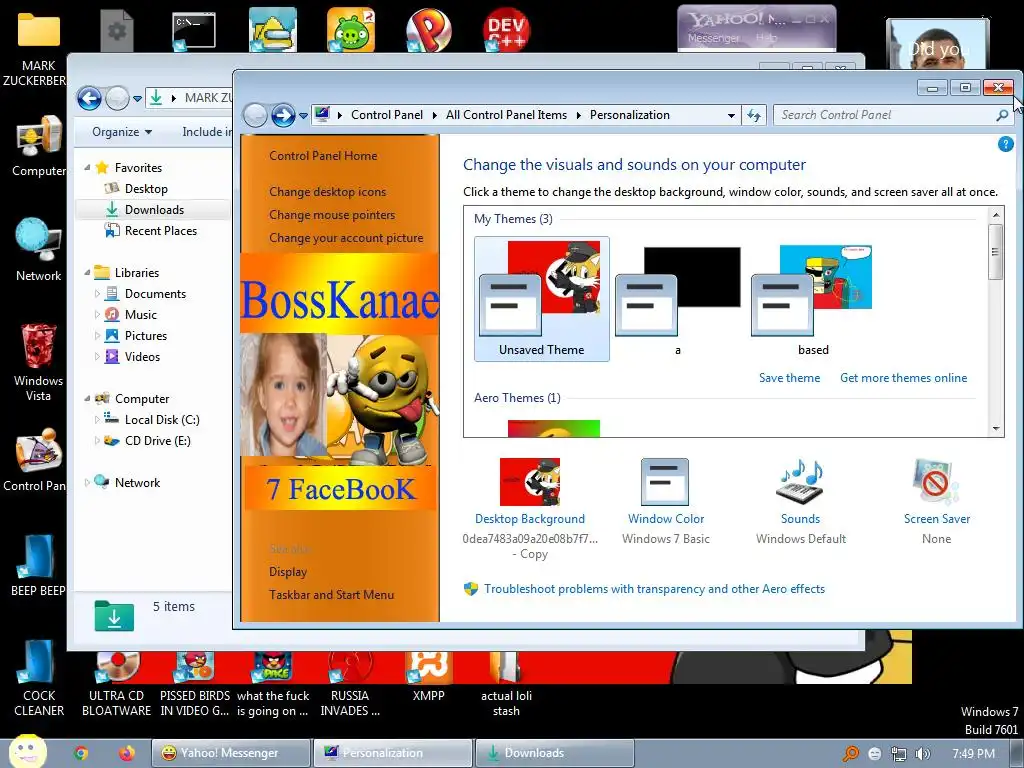Go to Control Panel Home
The image size is (1024, 768).
(323, 155)
